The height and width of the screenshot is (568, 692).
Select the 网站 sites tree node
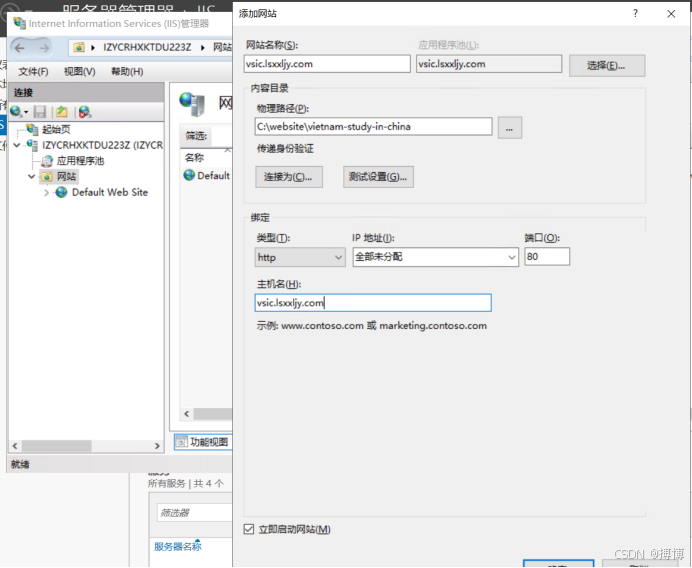66,177
